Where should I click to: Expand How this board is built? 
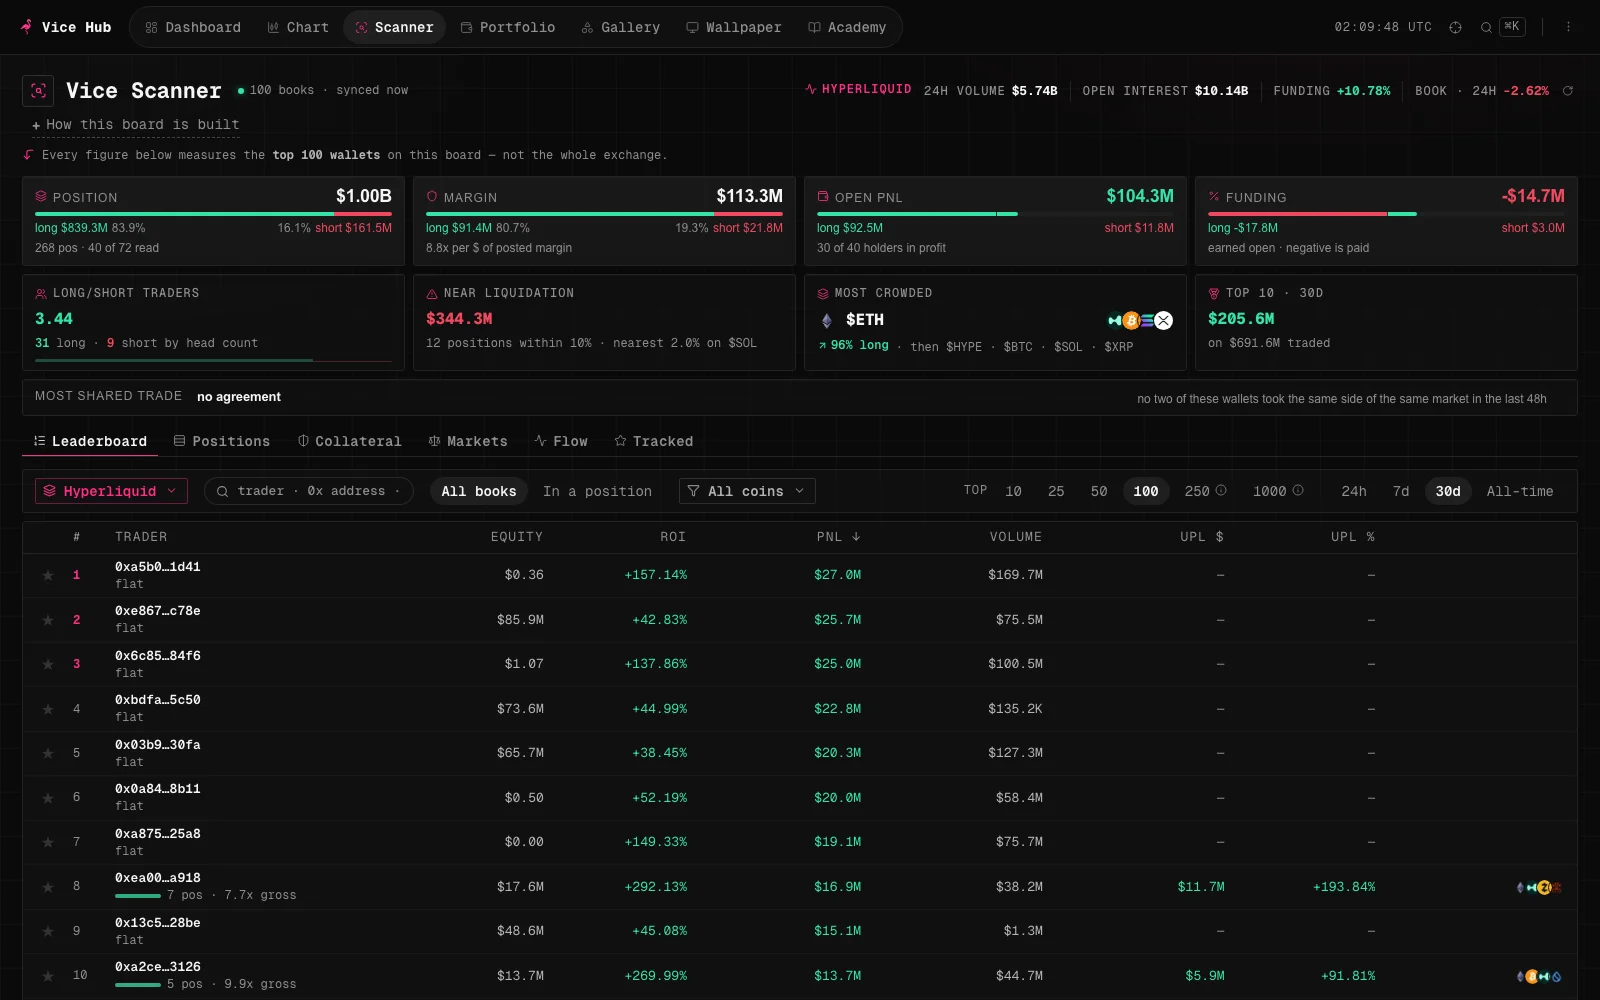(135, 125)
